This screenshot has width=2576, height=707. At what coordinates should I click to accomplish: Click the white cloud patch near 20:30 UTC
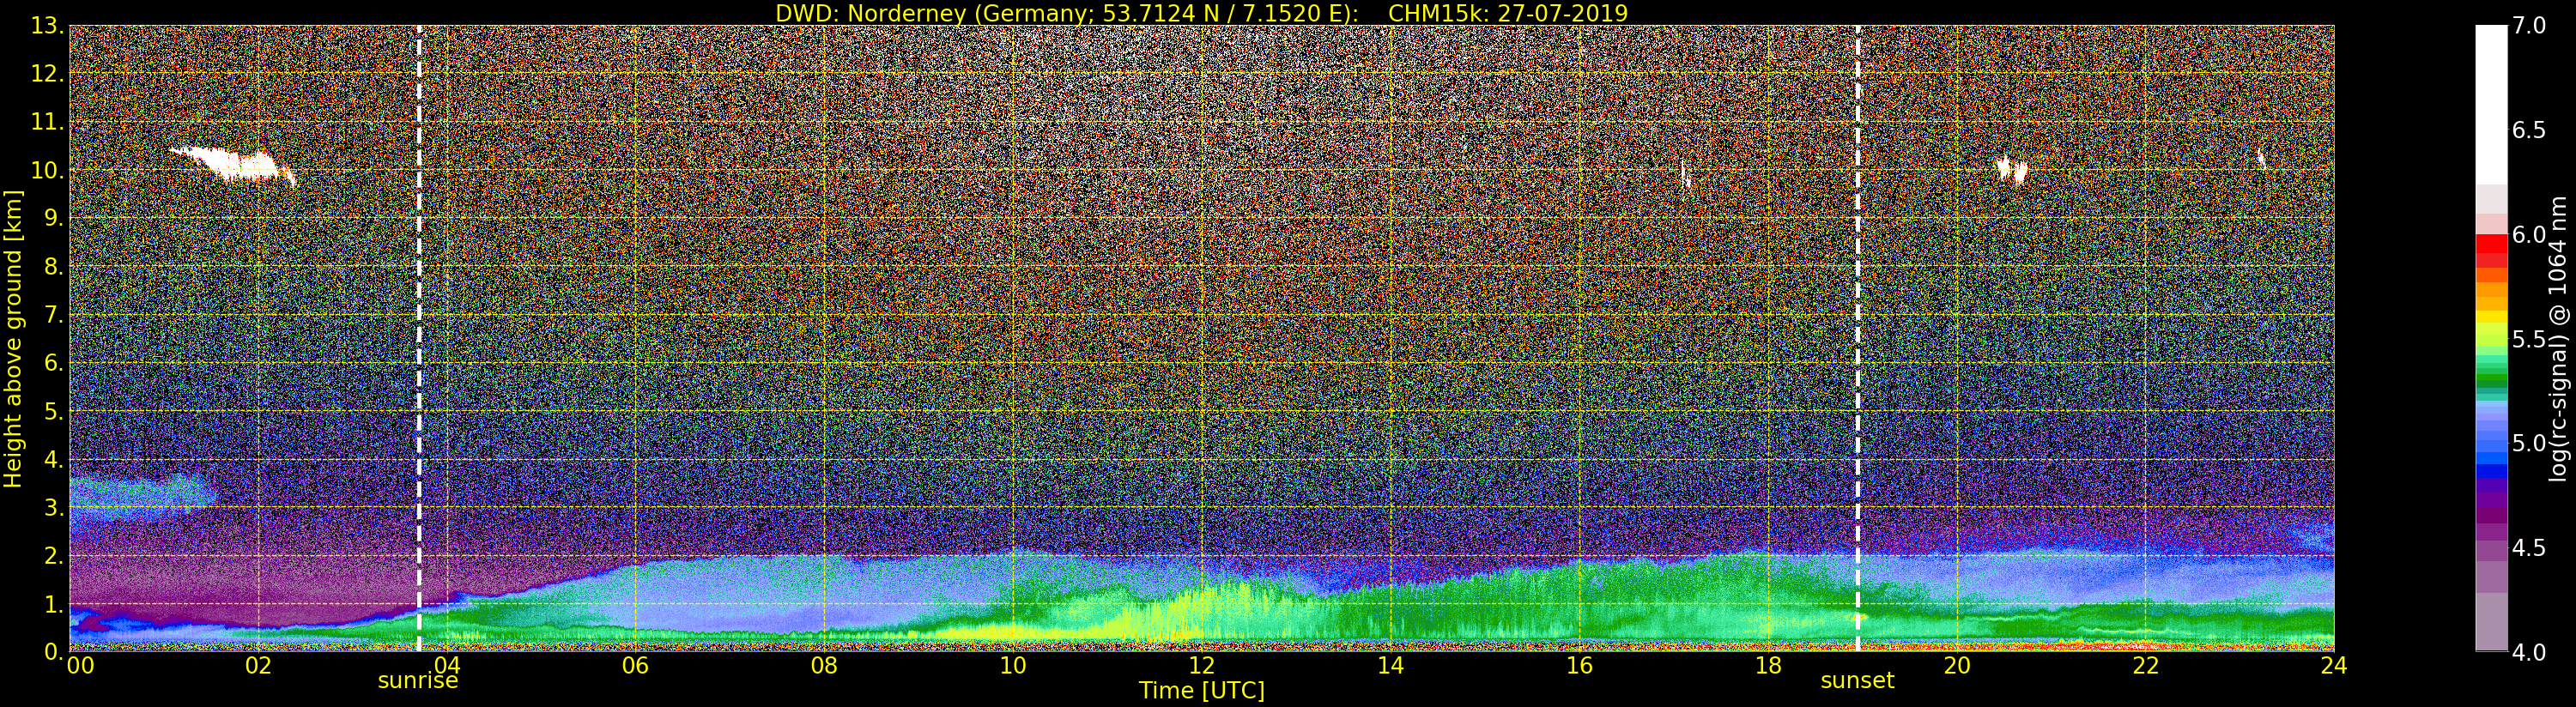pyautogui.click(x=2011, y=170)
